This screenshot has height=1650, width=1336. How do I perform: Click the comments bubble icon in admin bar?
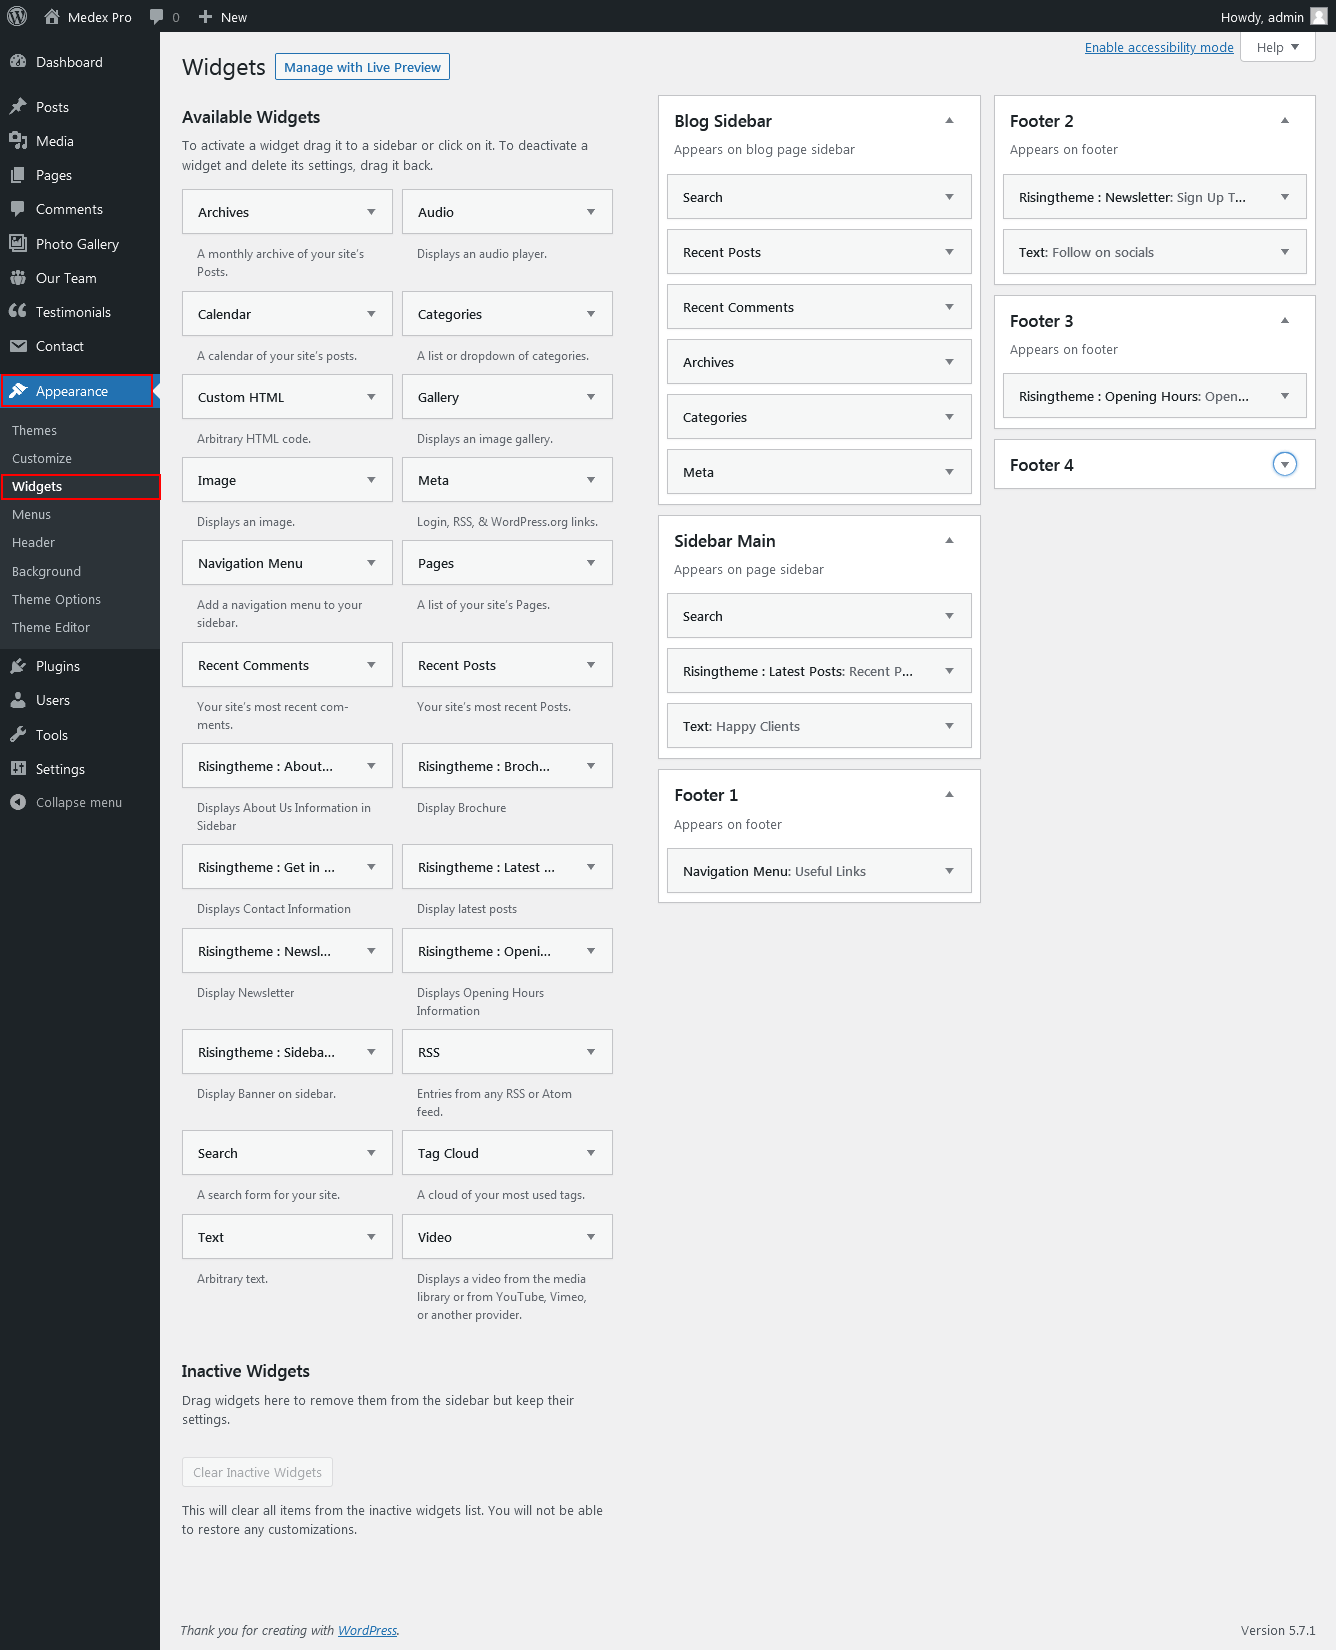click(156, 17)
